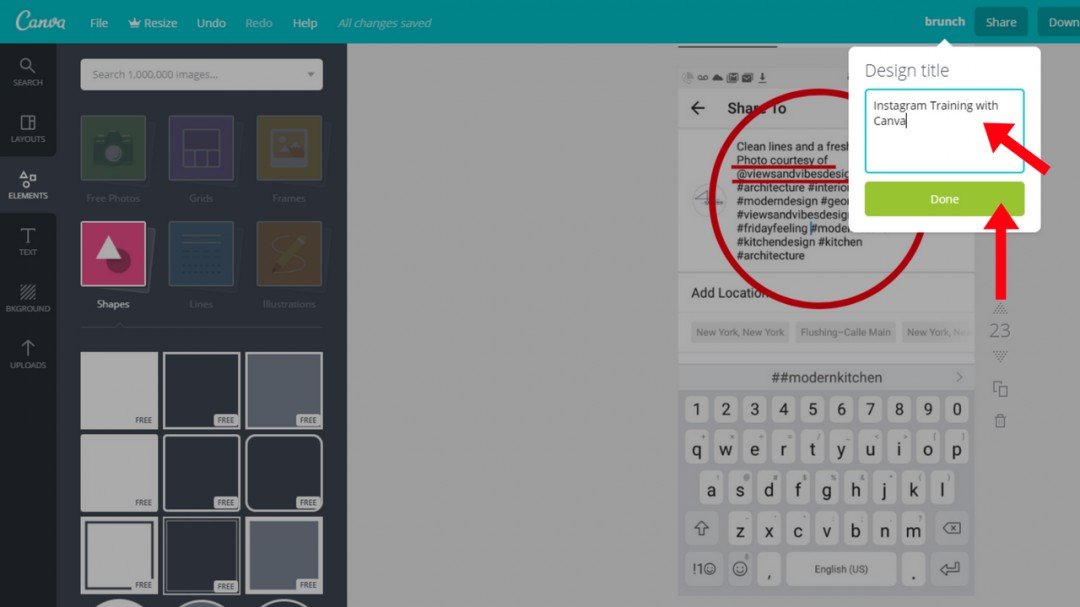Open the Uploads sidebar tab

click(x=28, y=355)
